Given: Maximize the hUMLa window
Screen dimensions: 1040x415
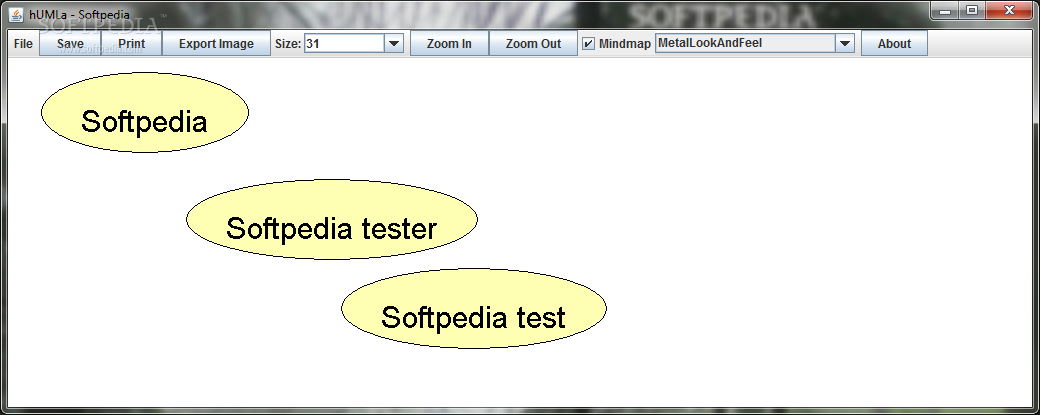Looking at the screenshot, I should (x=972, y=10).
